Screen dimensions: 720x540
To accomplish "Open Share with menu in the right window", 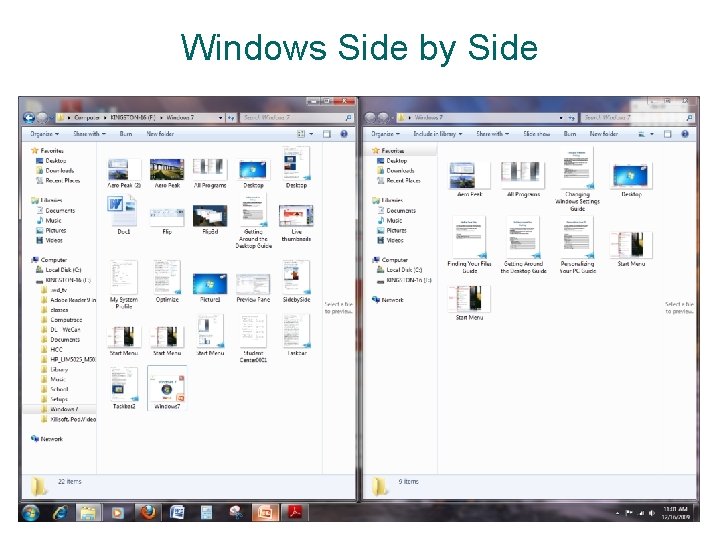I will [492, 134].
